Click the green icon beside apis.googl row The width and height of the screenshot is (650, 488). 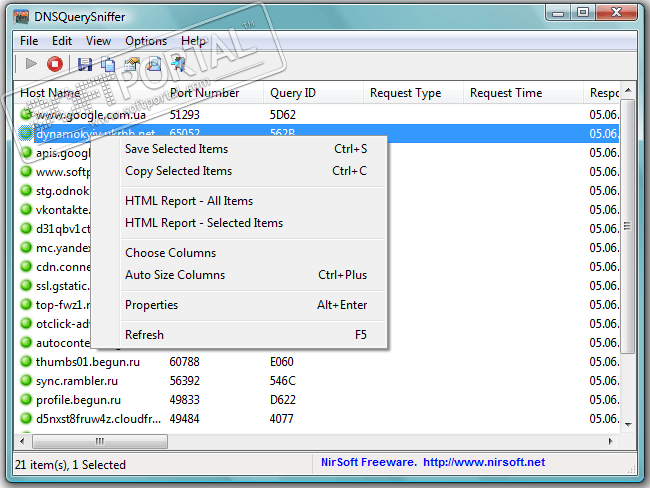(26, 152)
